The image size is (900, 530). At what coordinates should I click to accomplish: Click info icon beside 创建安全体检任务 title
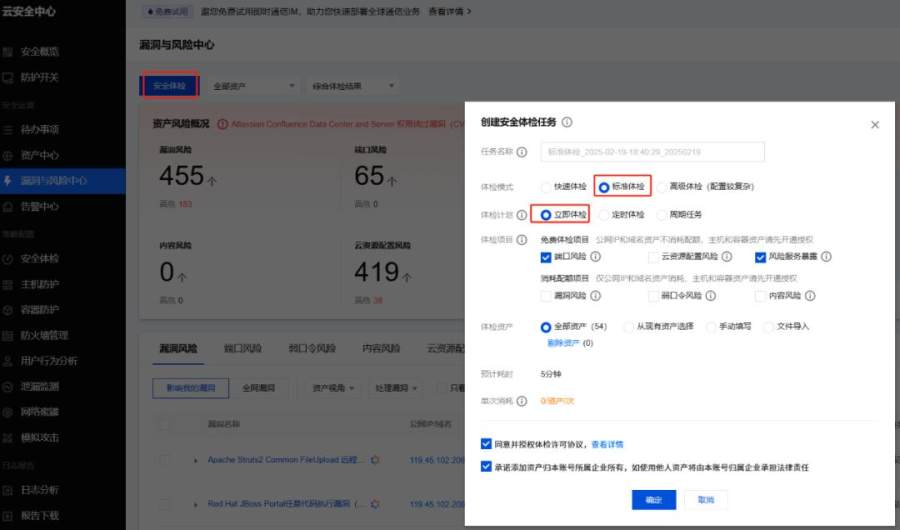click(x=567, y=122)
